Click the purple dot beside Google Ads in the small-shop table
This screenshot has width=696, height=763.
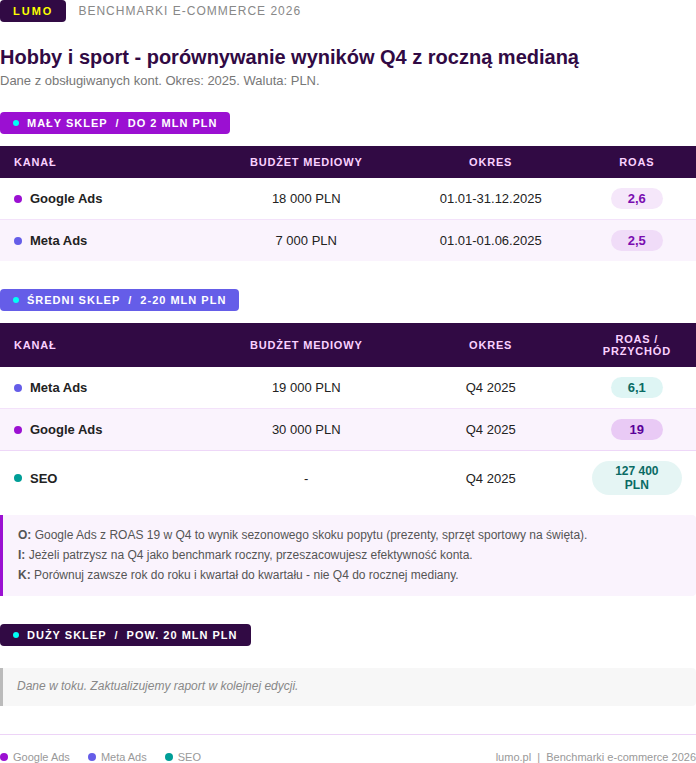(x=18, y=199)
